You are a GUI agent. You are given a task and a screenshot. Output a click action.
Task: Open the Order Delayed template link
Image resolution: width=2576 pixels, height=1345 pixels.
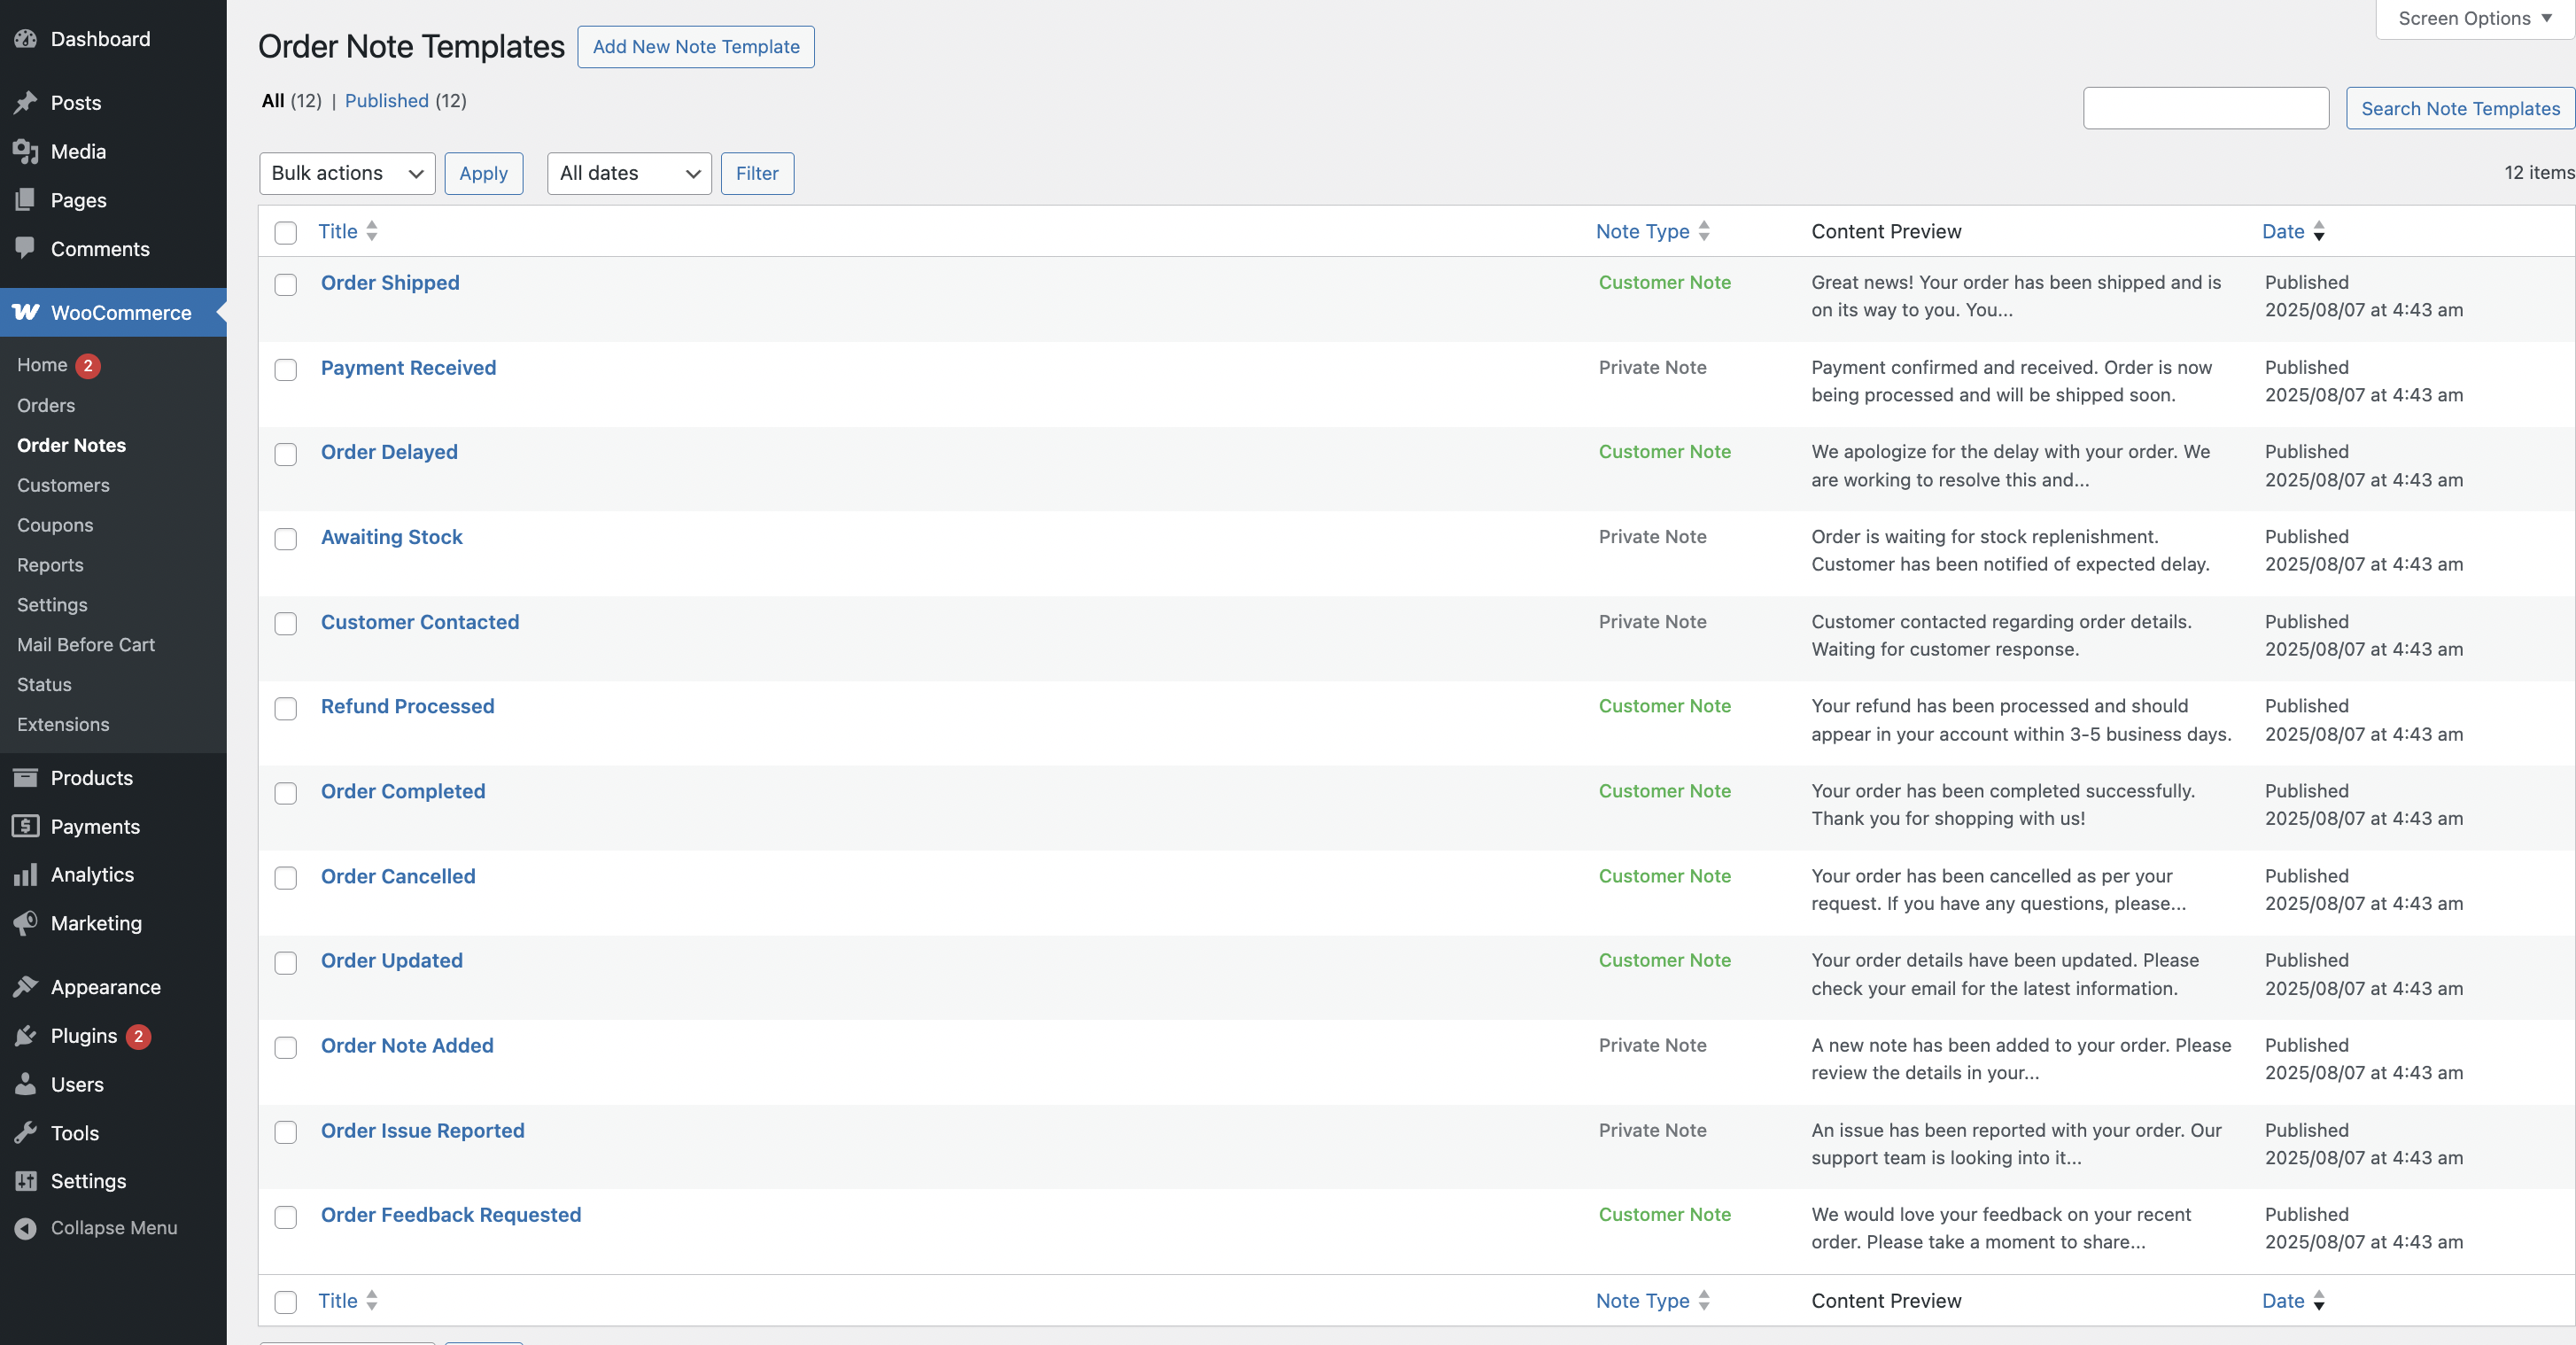click(x=389, y=452)
